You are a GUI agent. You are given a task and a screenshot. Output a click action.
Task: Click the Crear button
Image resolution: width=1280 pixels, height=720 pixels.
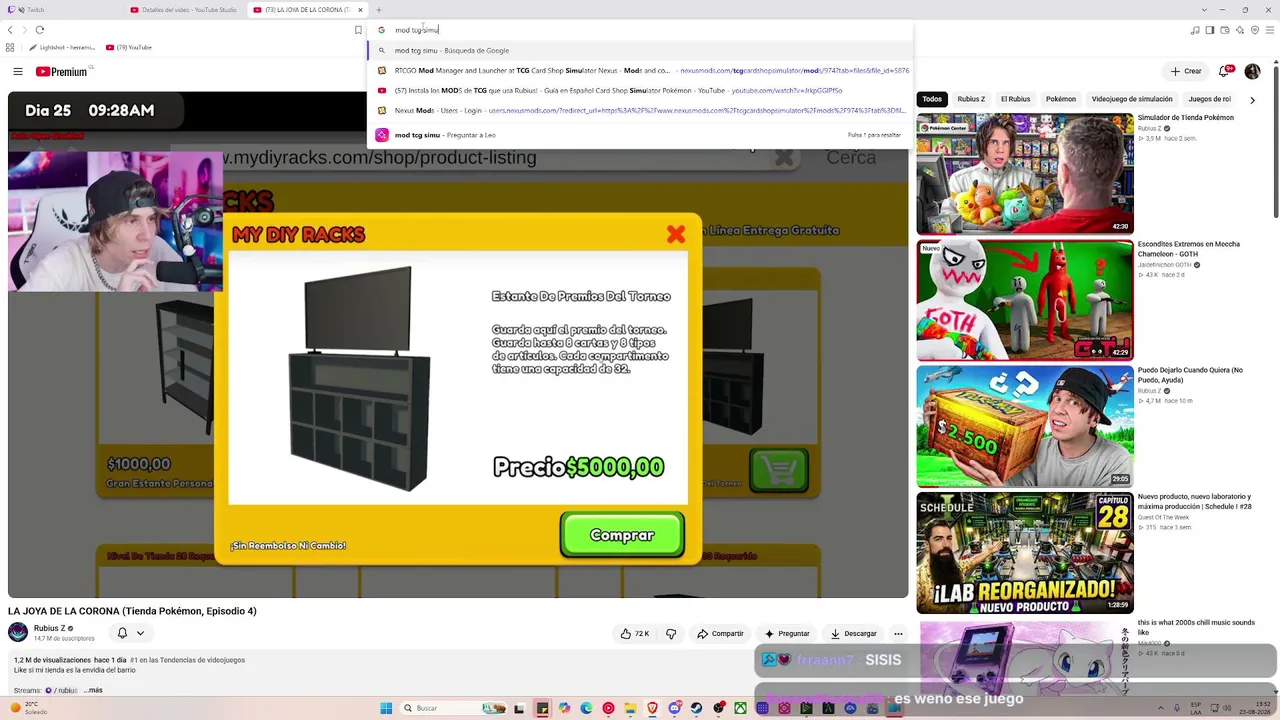[x=1186, y=72]
